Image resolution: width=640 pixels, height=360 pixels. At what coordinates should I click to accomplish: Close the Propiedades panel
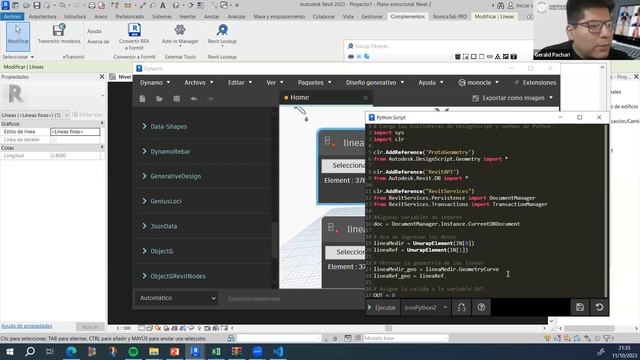102,77
